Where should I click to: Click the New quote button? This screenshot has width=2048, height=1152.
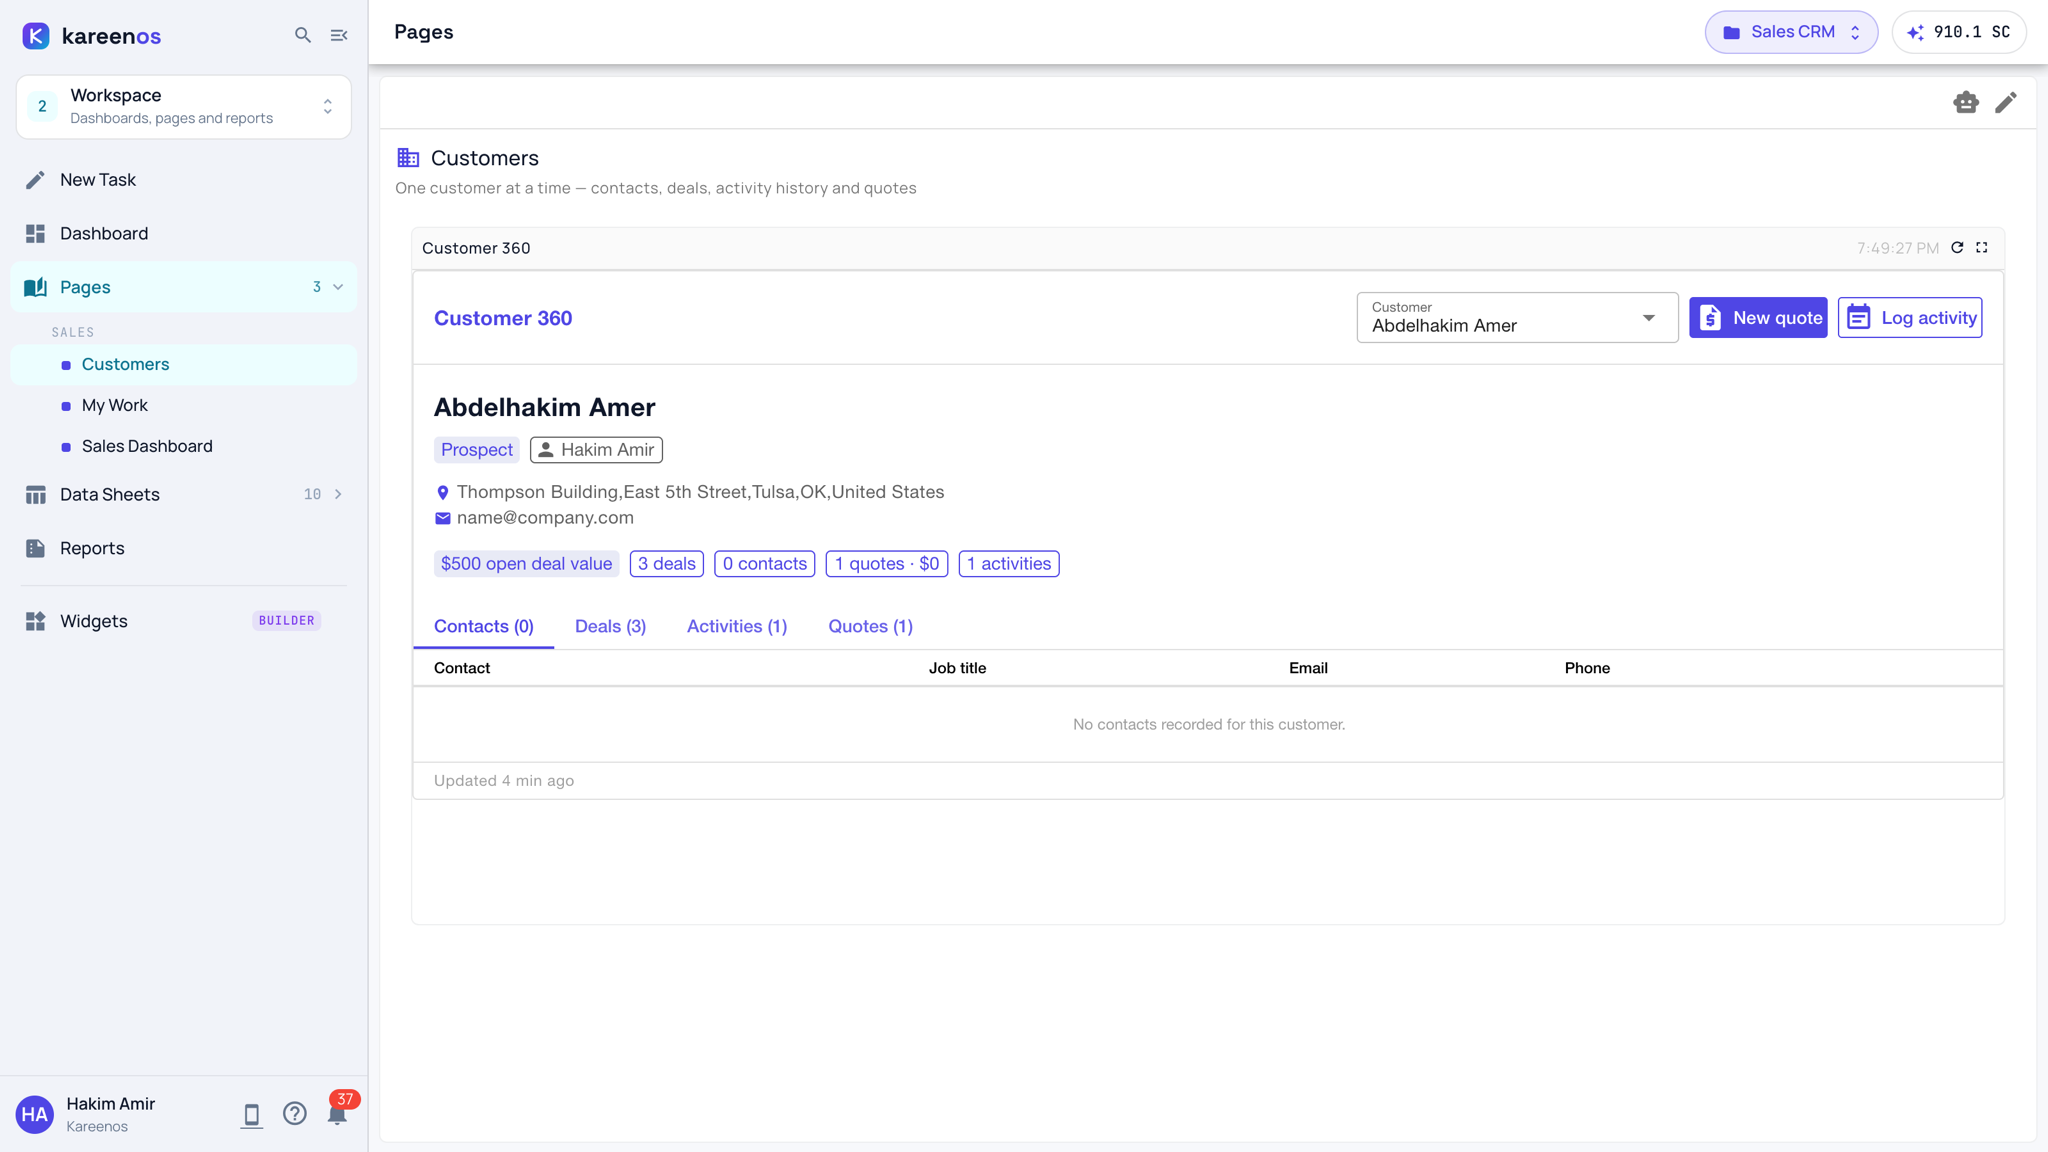coord(1758,317)
